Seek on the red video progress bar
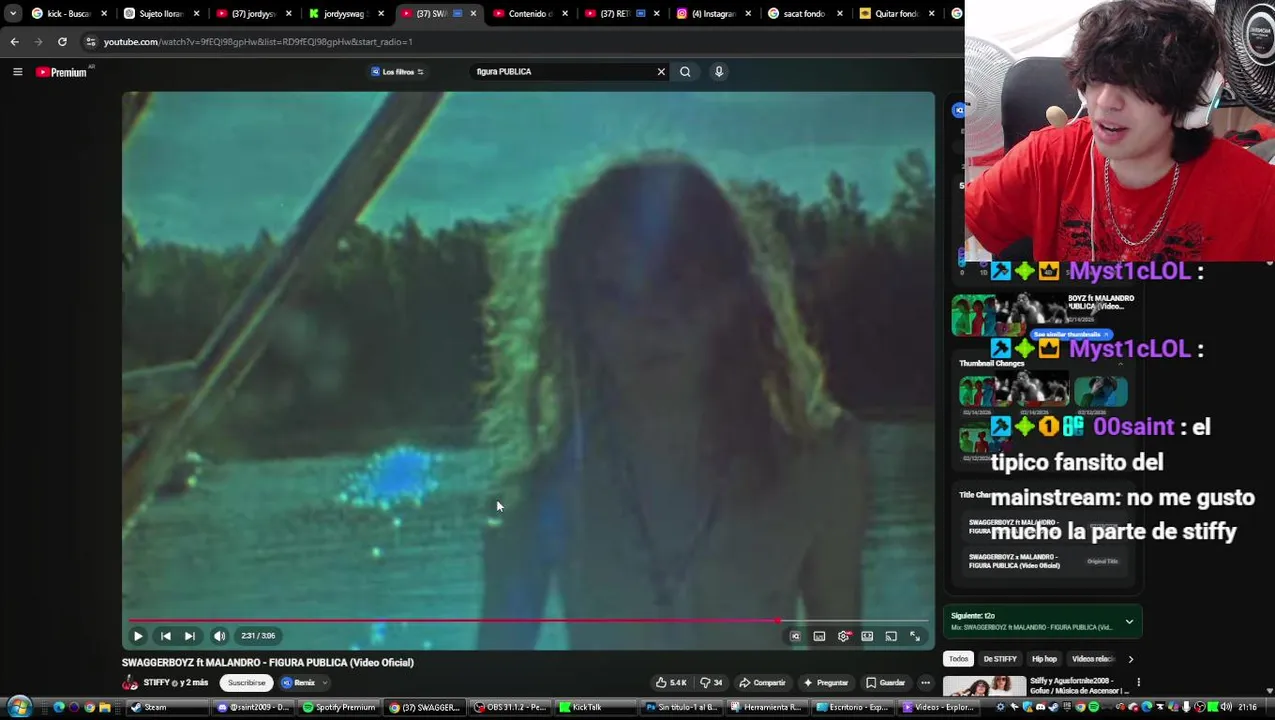The image size is (1275, 720). 528,621
